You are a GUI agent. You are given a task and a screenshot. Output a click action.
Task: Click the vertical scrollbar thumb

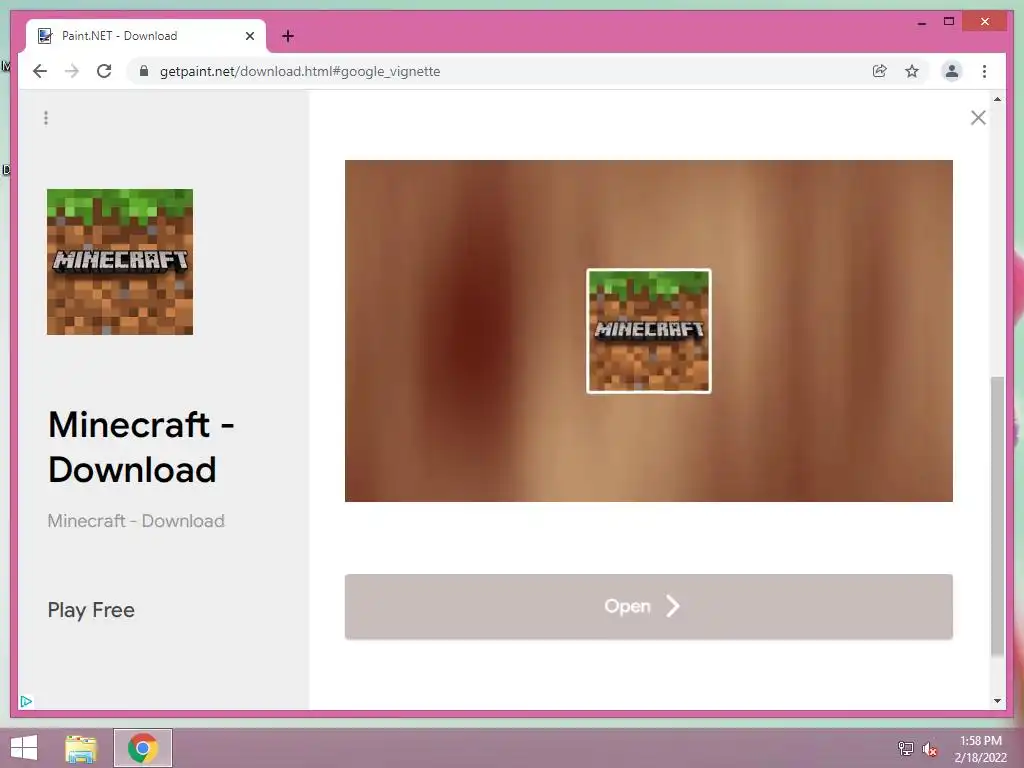point(997,516)
